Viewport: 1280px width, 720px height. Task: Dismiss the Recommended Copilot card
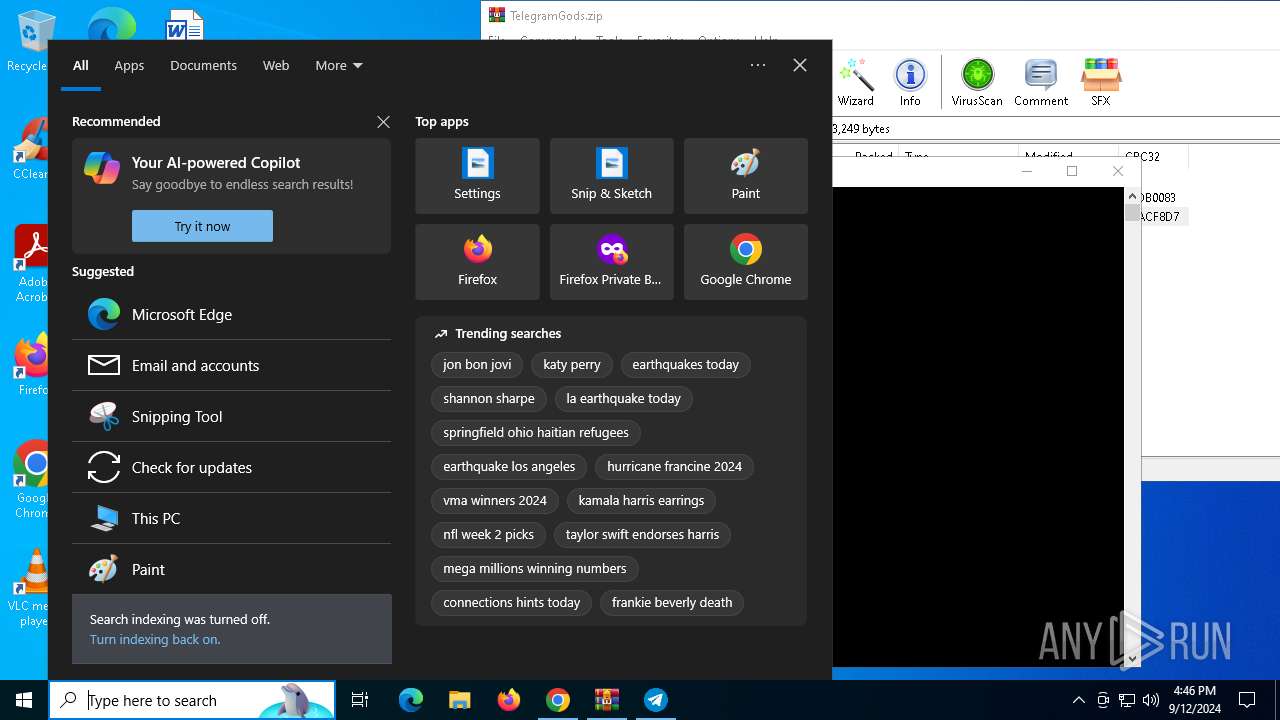tap(383, 122)
